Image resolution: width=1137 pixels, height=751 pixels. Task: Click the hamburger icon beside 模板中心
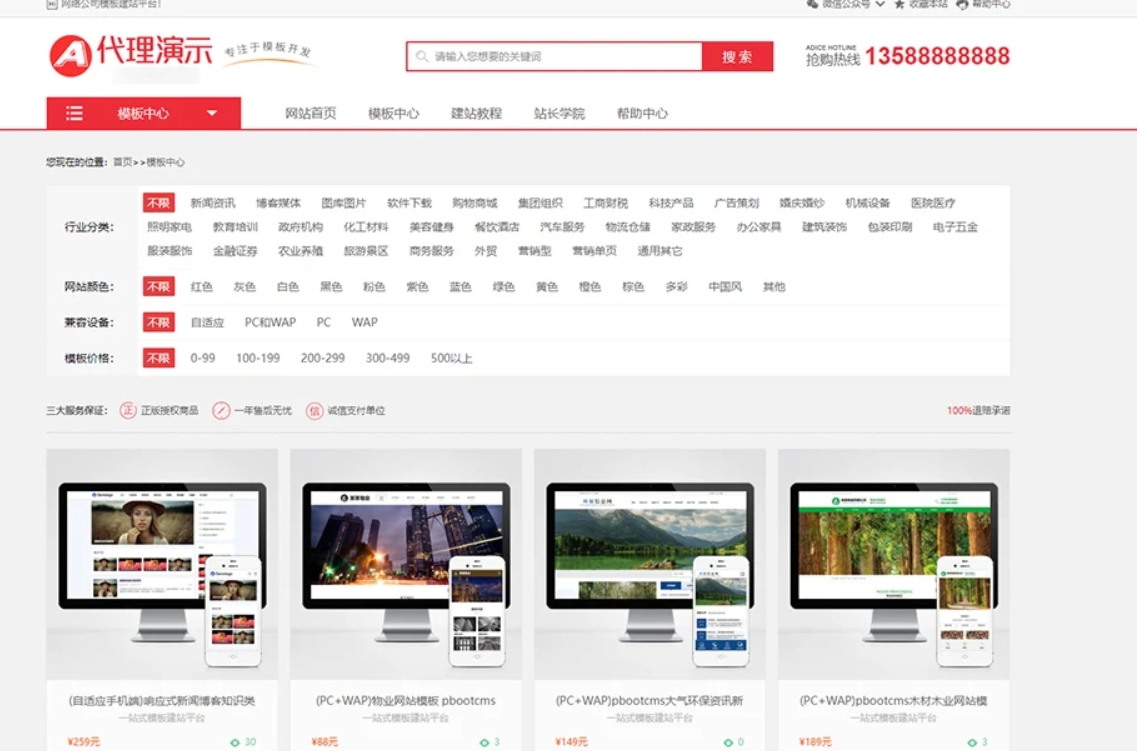[x=74, y=114]
